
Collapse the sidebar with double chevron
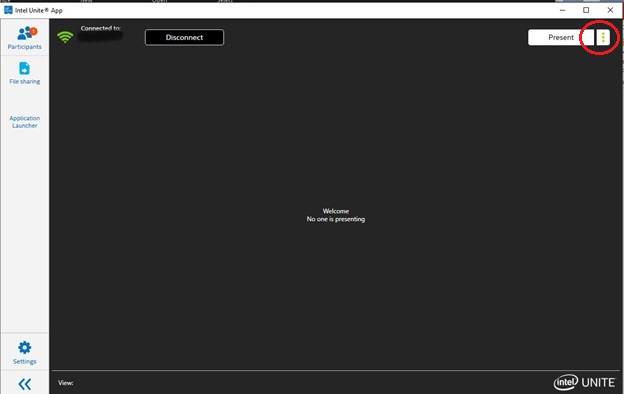click(25, 384)
